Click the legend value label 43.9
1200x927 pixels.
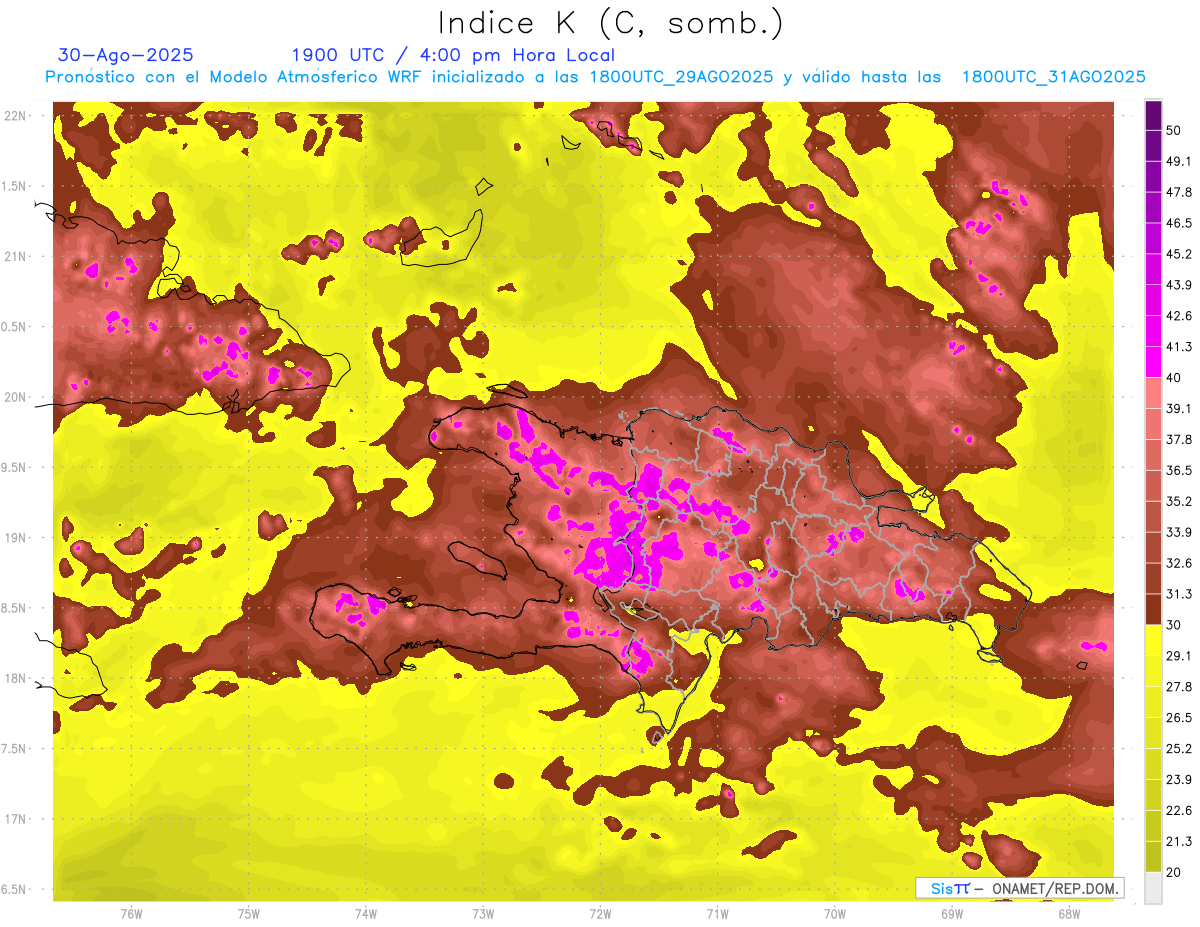click(1178, 285)
